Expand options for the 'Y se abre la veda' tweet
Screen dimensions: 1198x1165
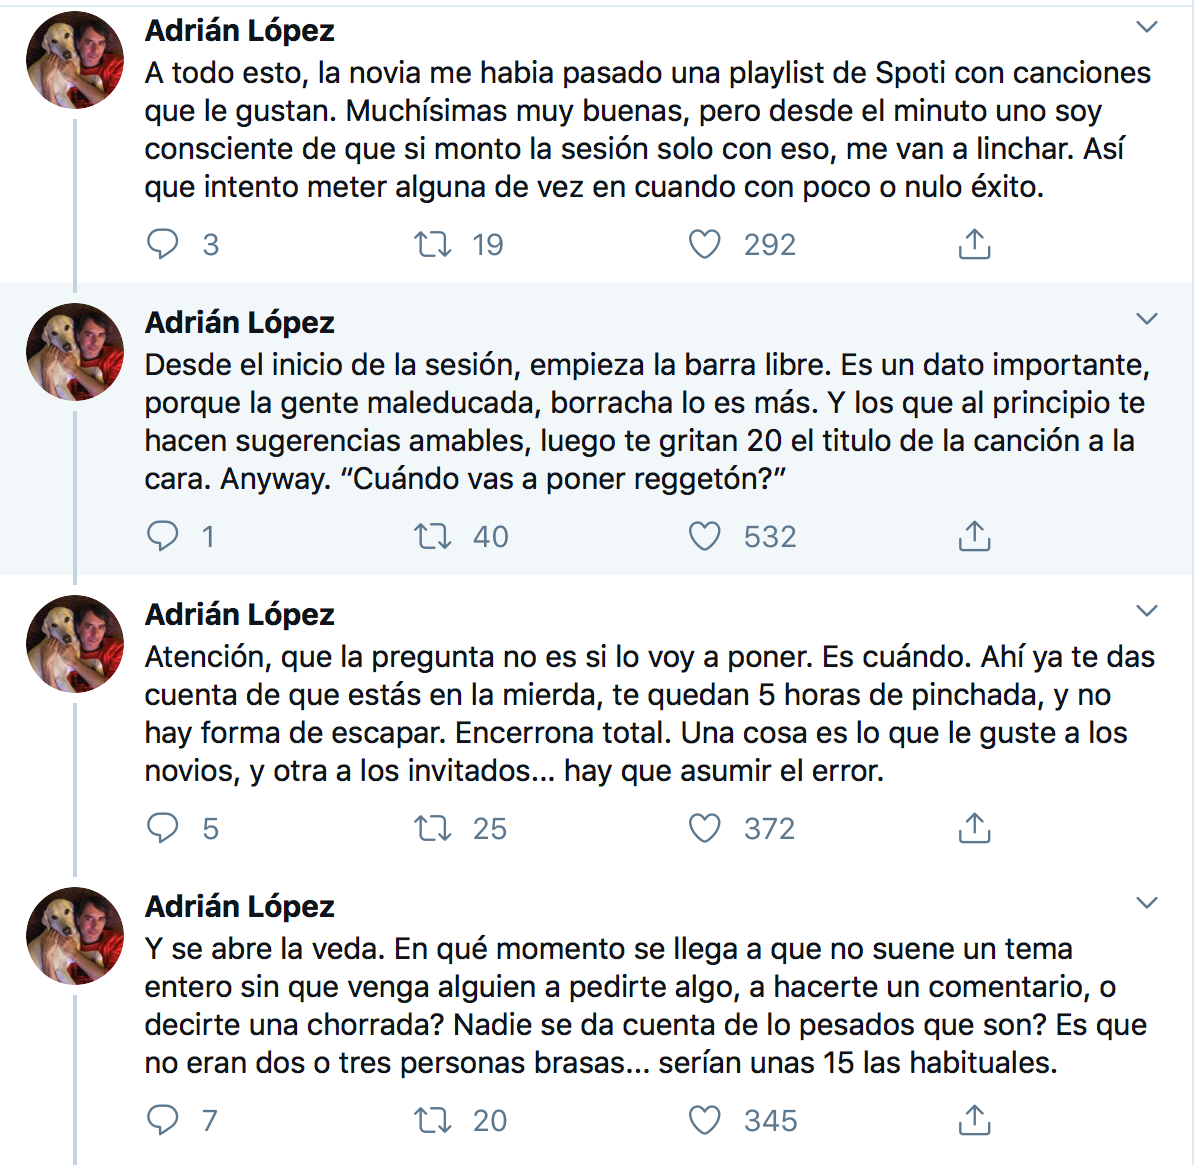1147,903
